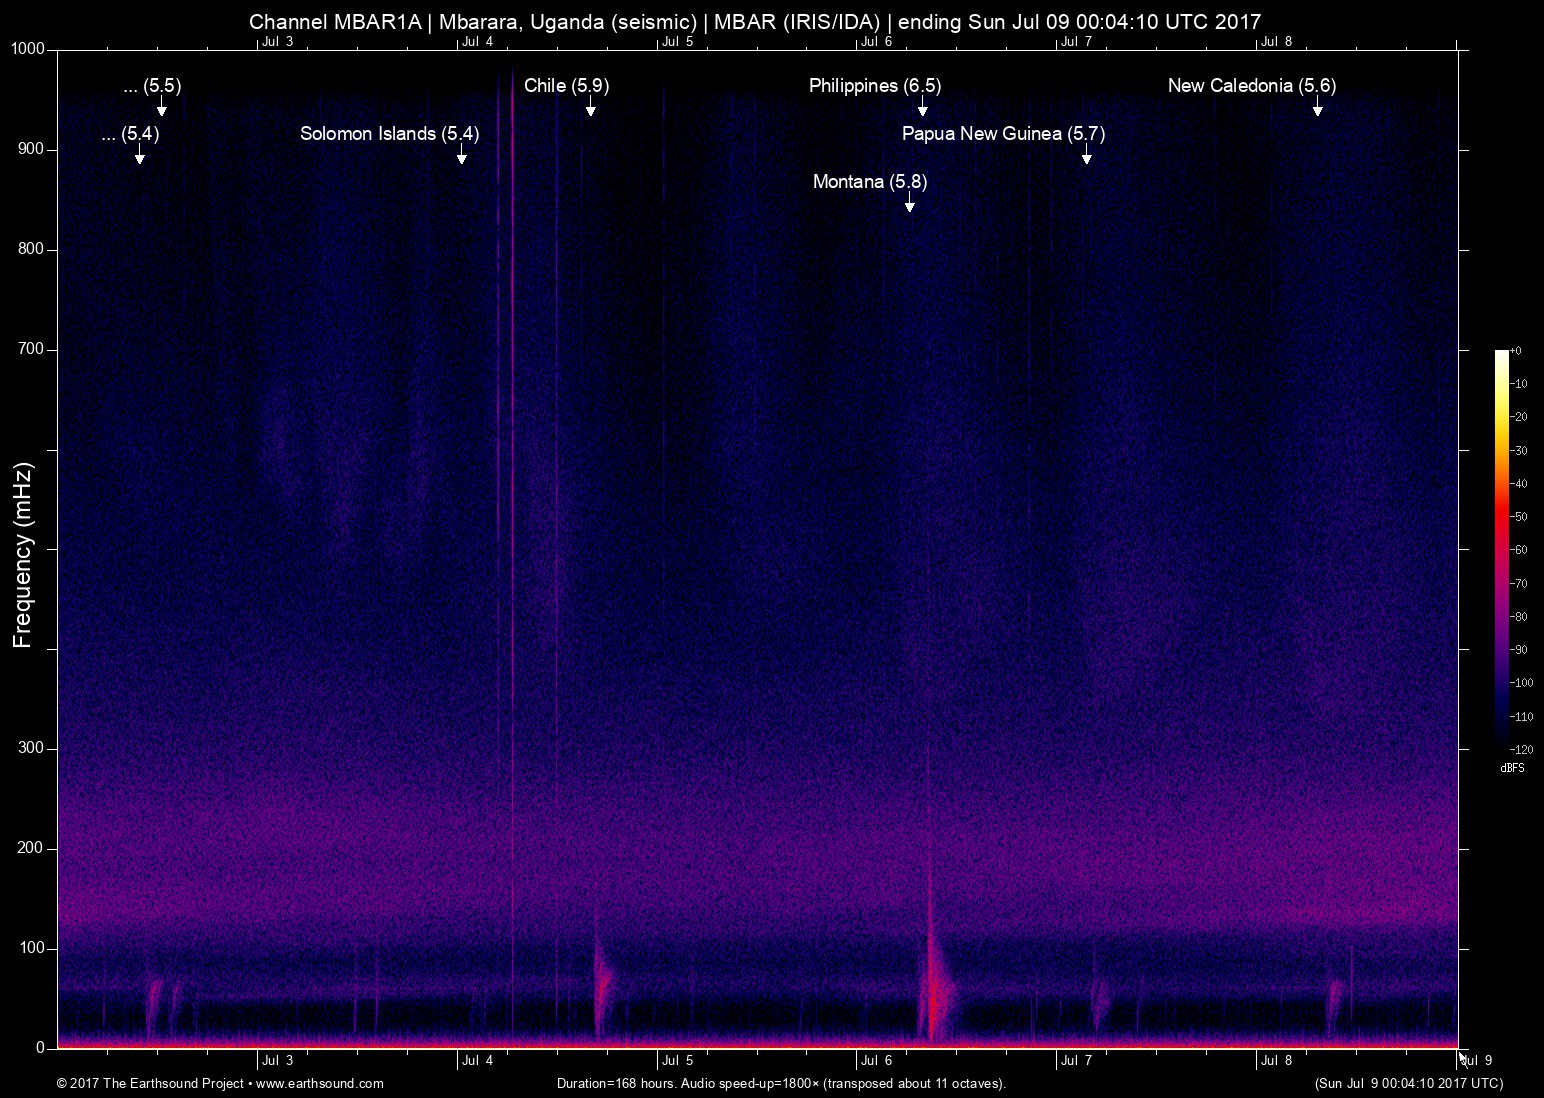Viewport: 1544px width, 1098px height.
Task: Click the Frequency (mHz) axis label
Action: point(23,555)
